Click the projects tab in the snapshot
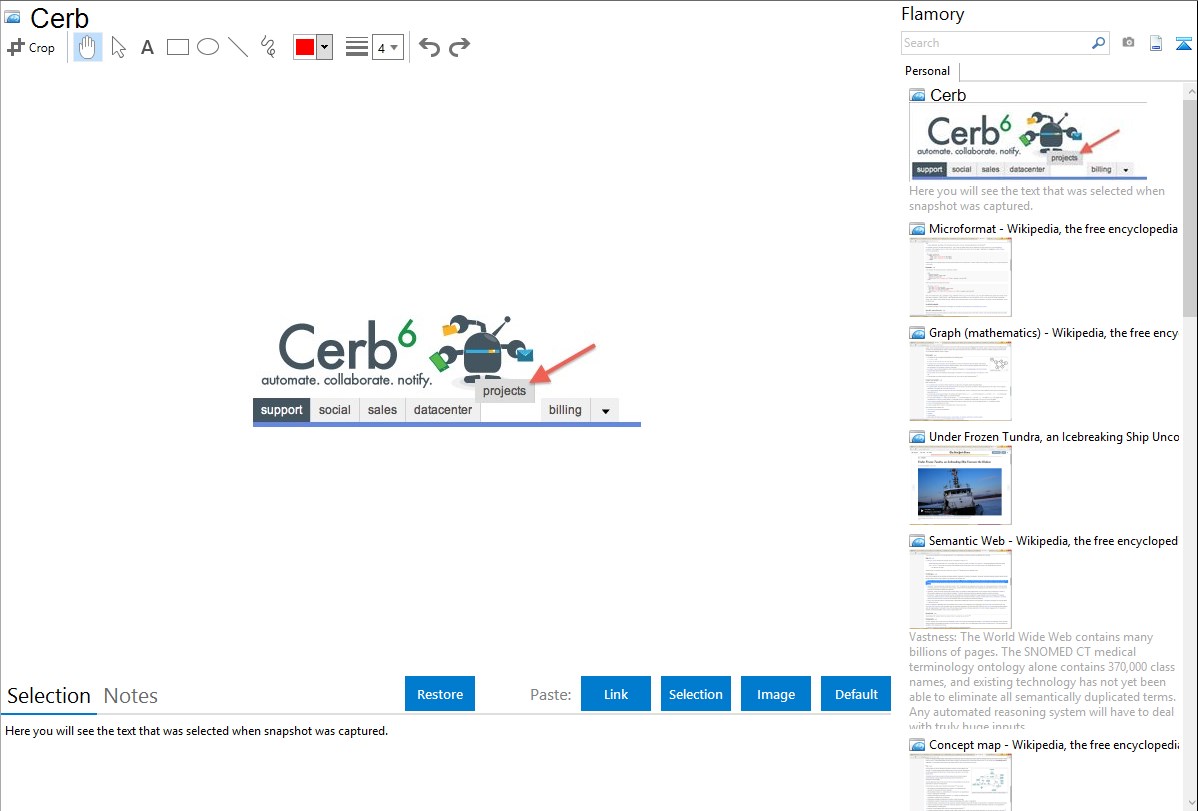The width and height of the screenshot is (1198, 811). [504, 391]
